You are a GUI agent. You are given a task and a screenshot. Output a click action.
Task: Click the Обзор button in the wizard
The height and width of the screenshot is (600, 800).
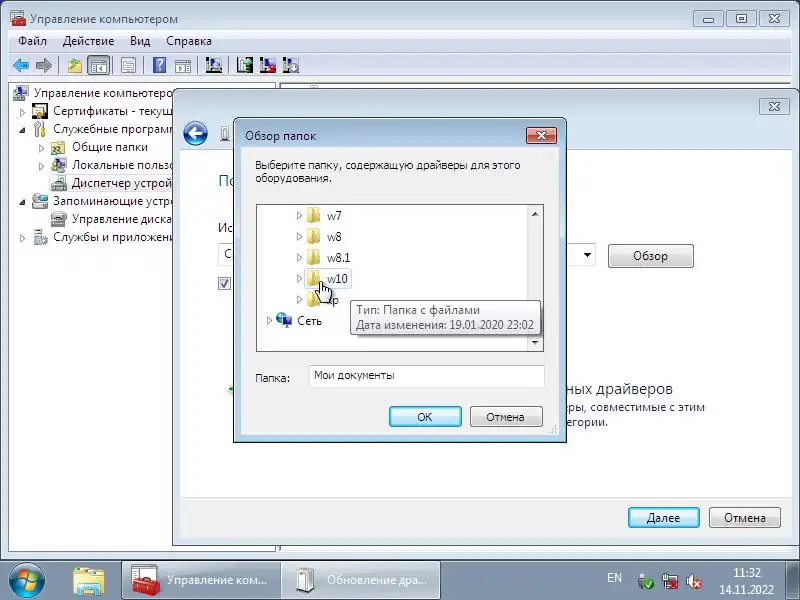tap(651, 256)
